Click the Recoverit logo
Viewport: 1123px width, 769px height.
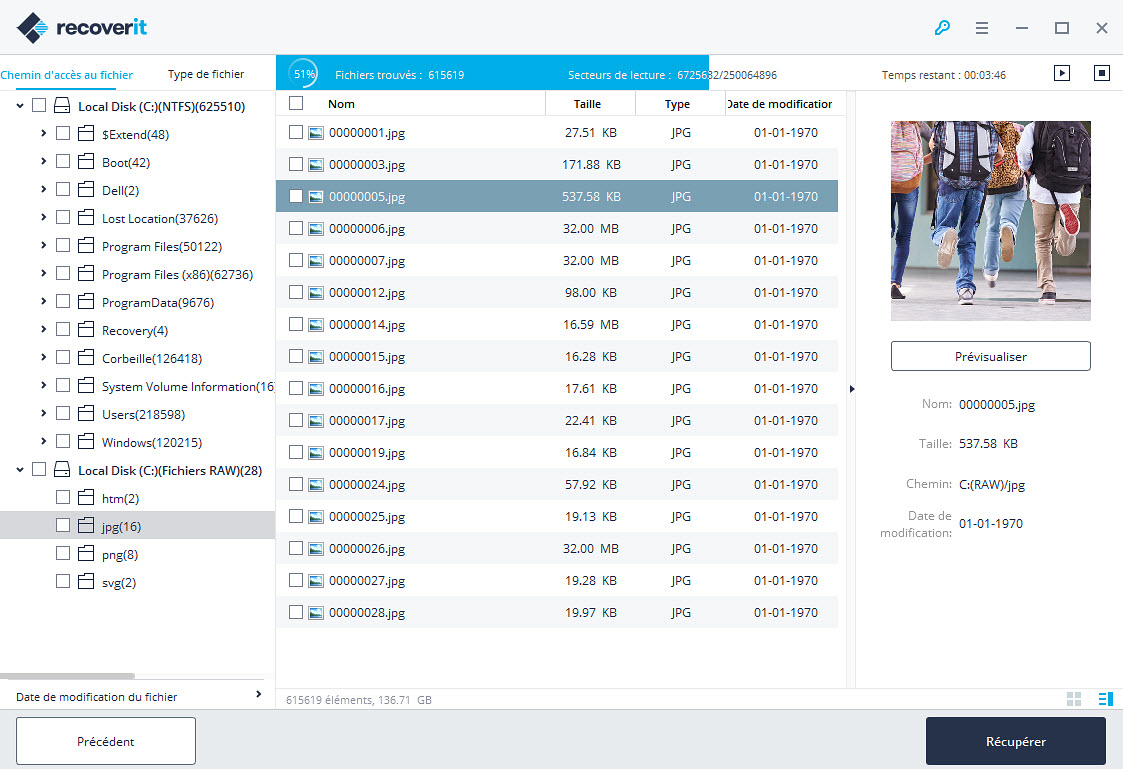[82, 28]
